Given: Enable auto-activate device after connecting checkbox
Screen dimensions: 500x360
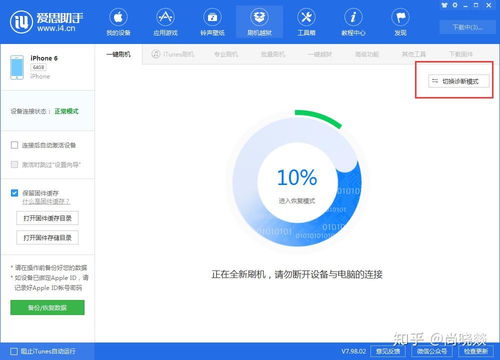Looking at the screenshot, I should [14, 145].
